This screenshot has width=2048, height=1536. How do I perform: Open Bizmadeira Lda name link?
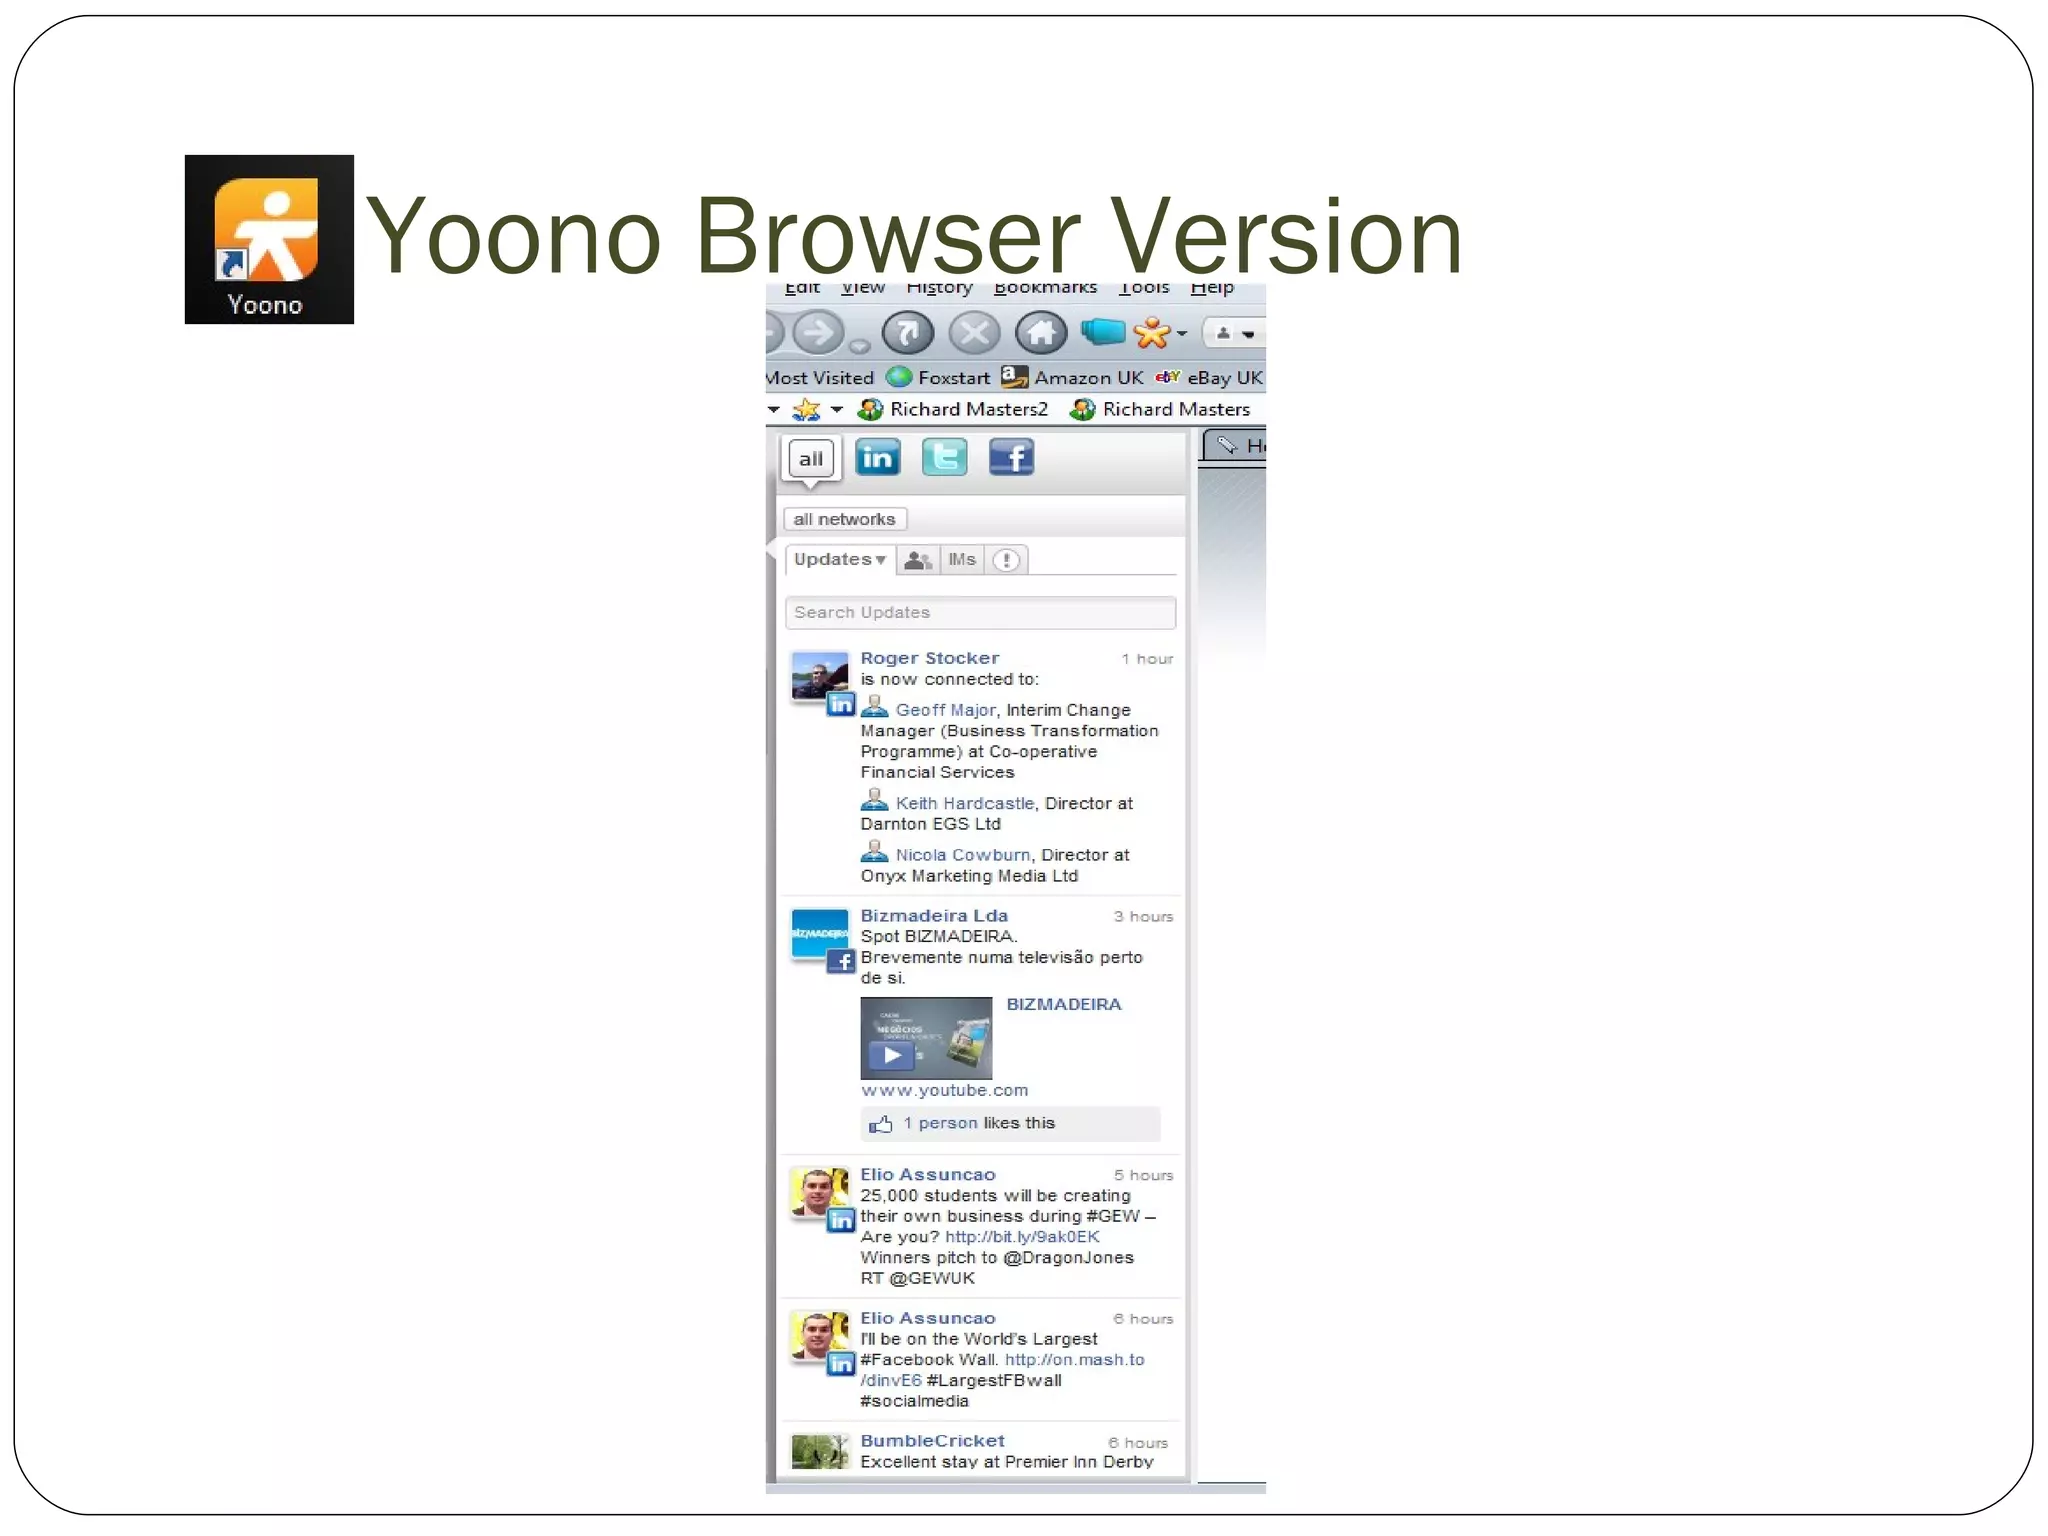point(934,916)
